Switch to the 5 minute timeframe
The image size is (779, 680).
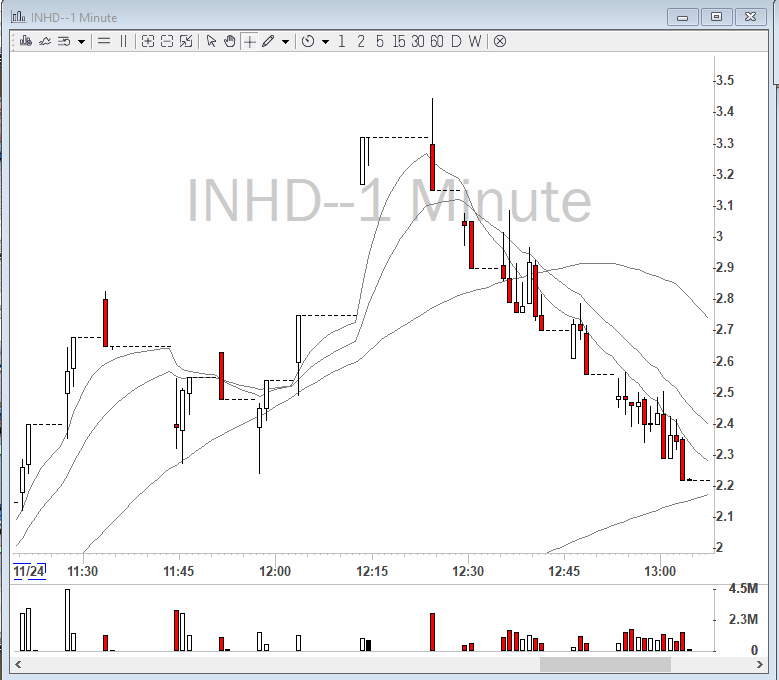(x=380, y=41)
